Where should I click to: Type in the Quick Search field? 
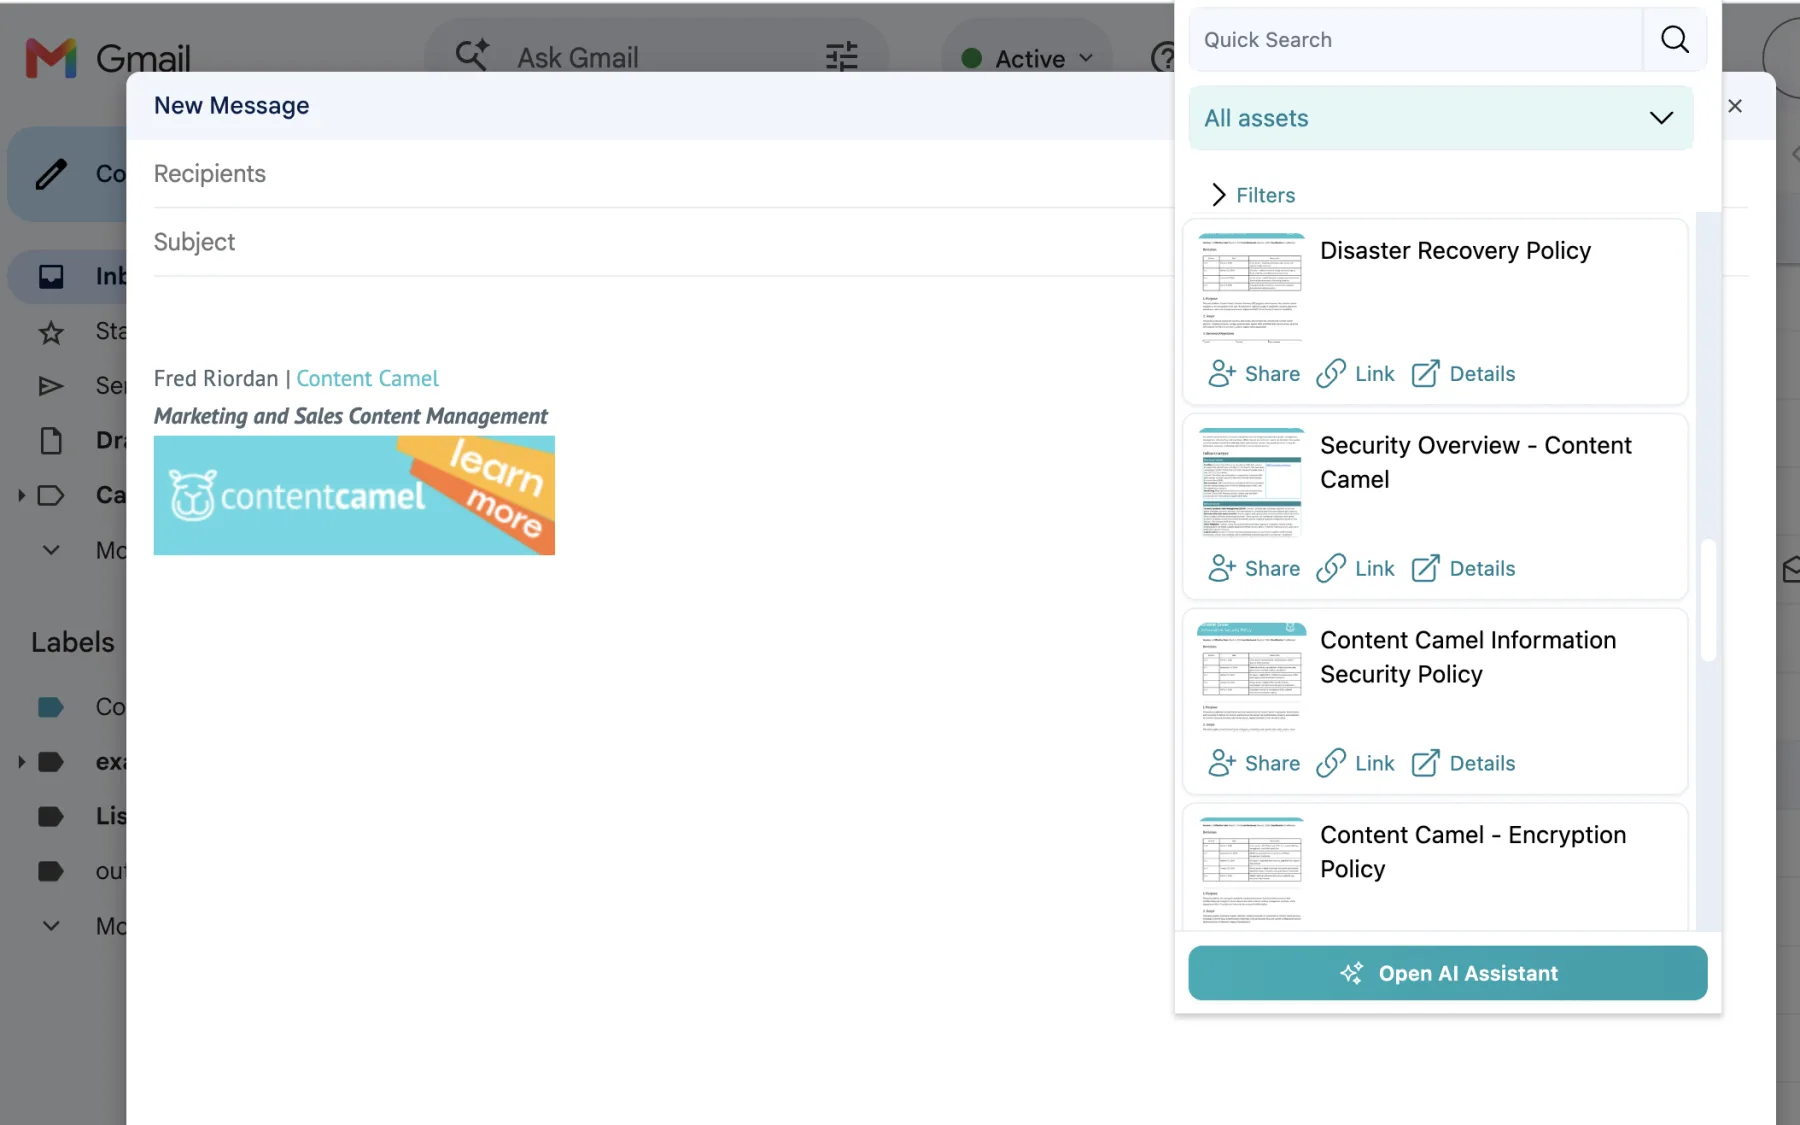[x=1416, y=40]
